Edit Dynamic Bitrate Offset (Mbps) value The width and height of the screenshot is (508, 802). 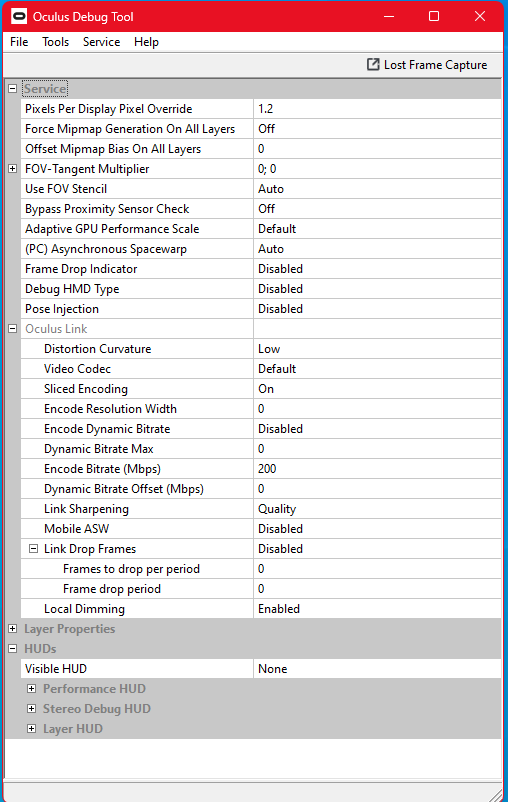pyautogui.click(x=377, y=488)
